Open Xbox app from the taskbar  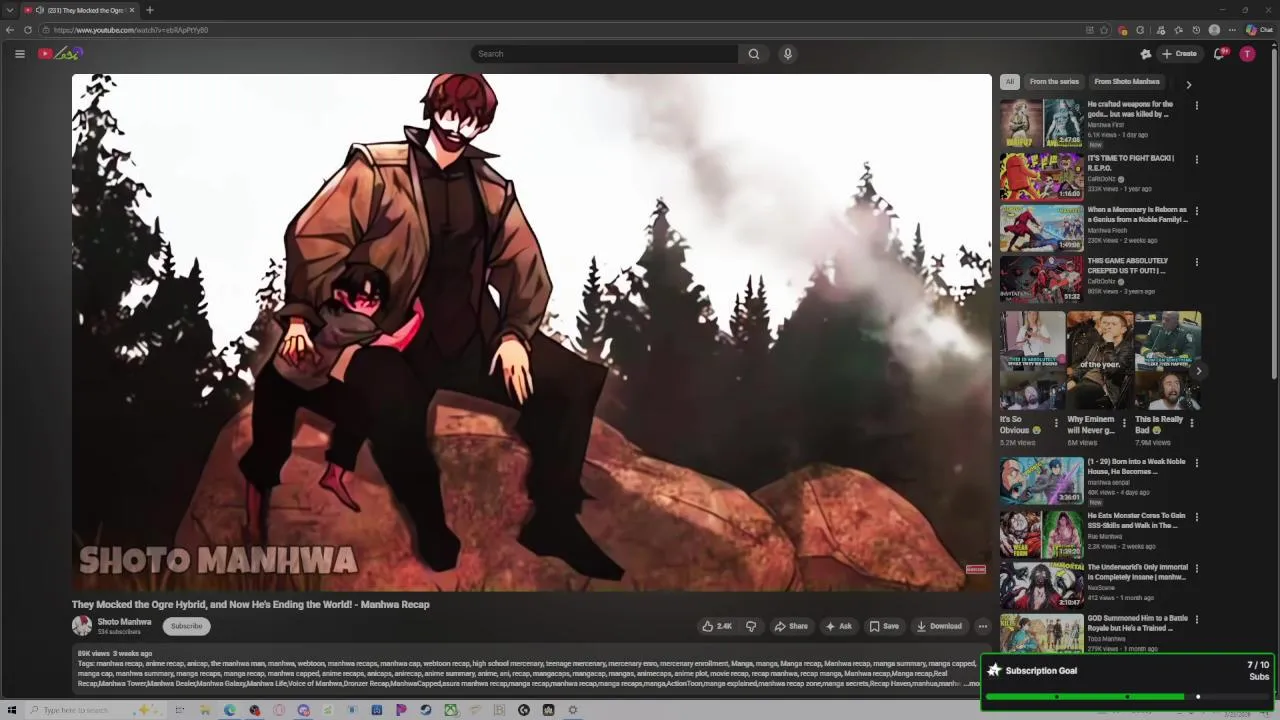(451, 710)
